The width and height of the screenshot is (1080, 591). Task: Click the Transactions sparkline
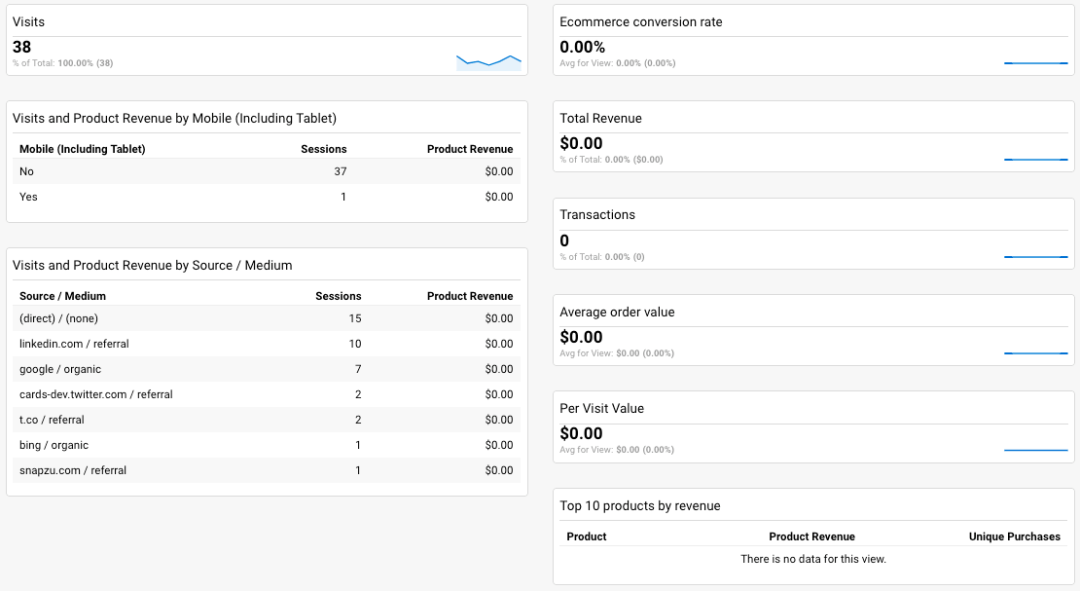[x=1036, y=256]
